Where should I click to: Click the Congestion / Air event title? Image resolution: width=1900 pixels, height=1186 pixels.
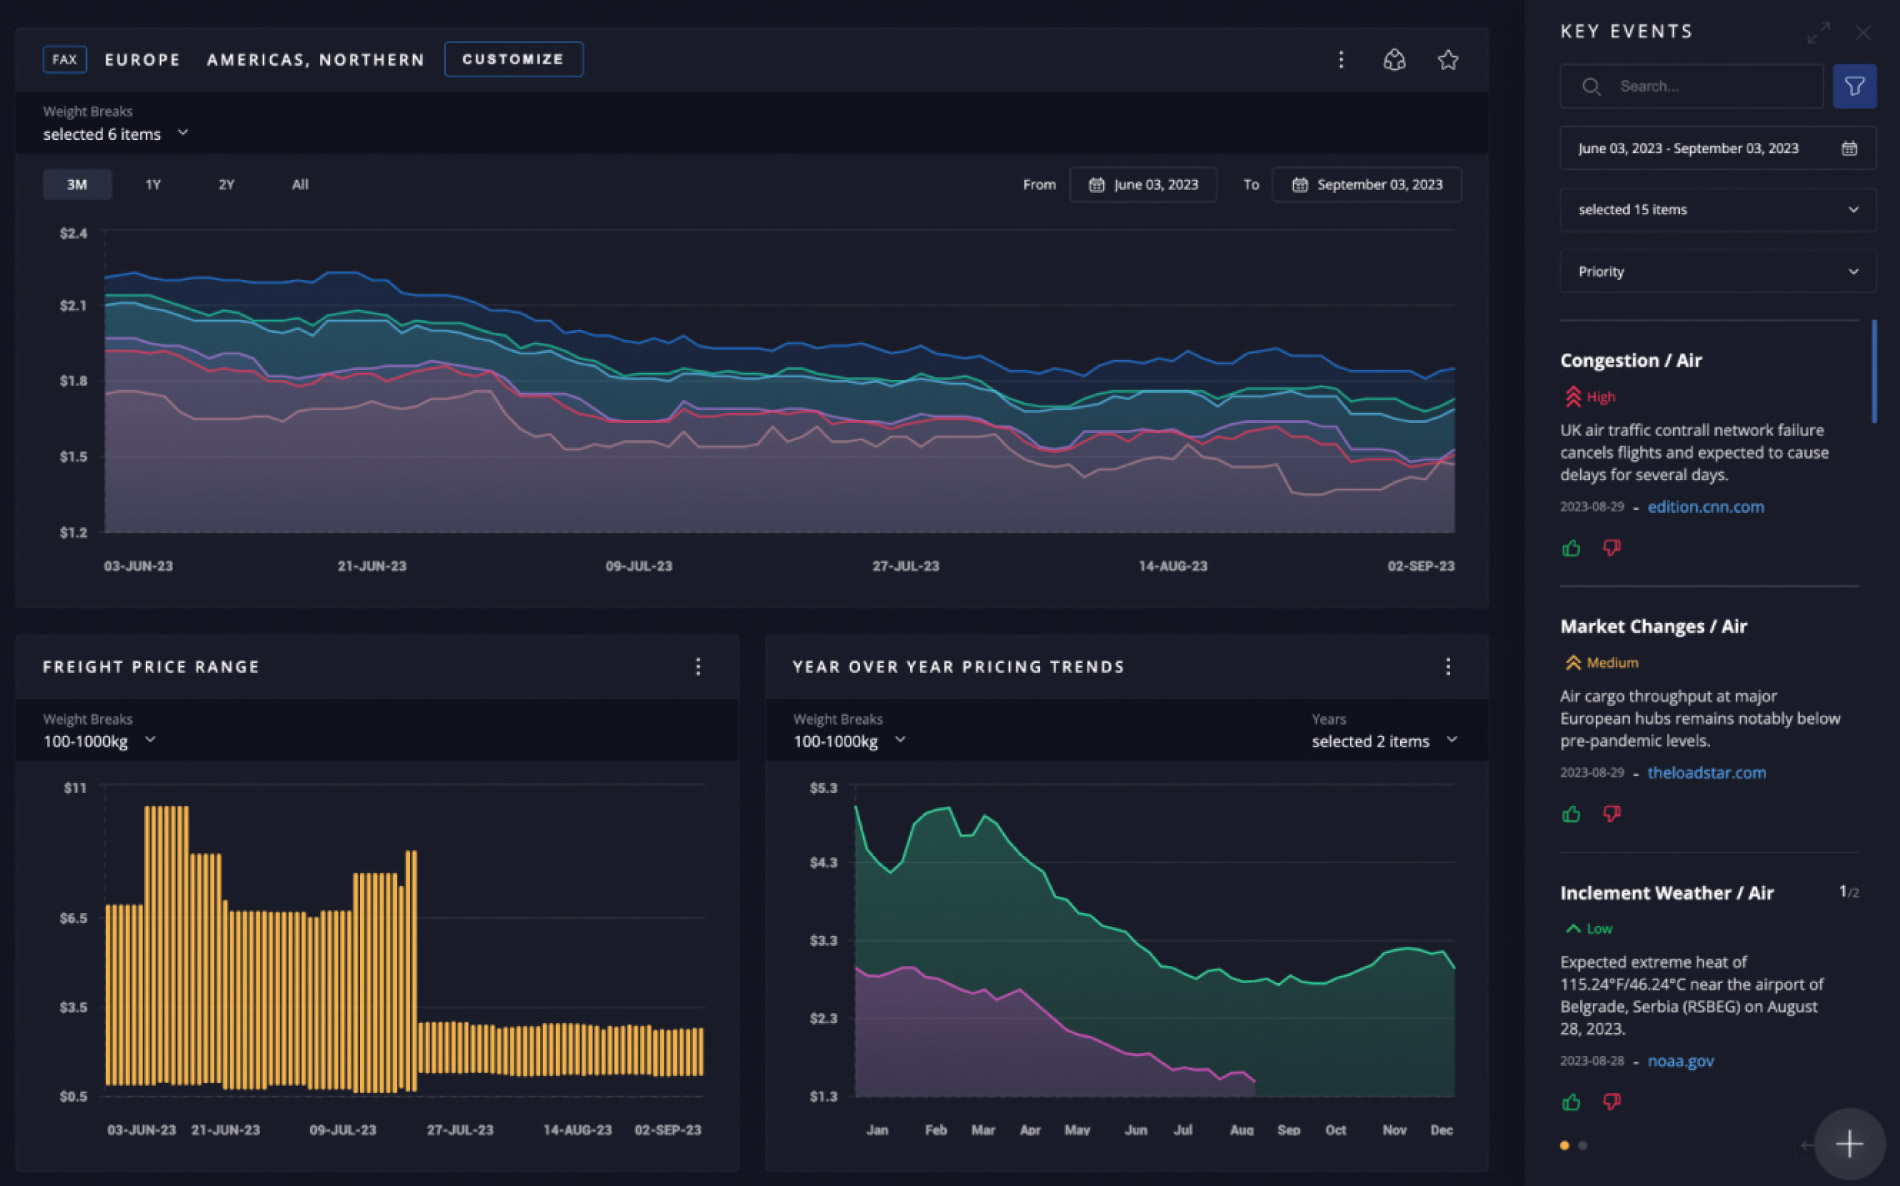click(1631, 360)
